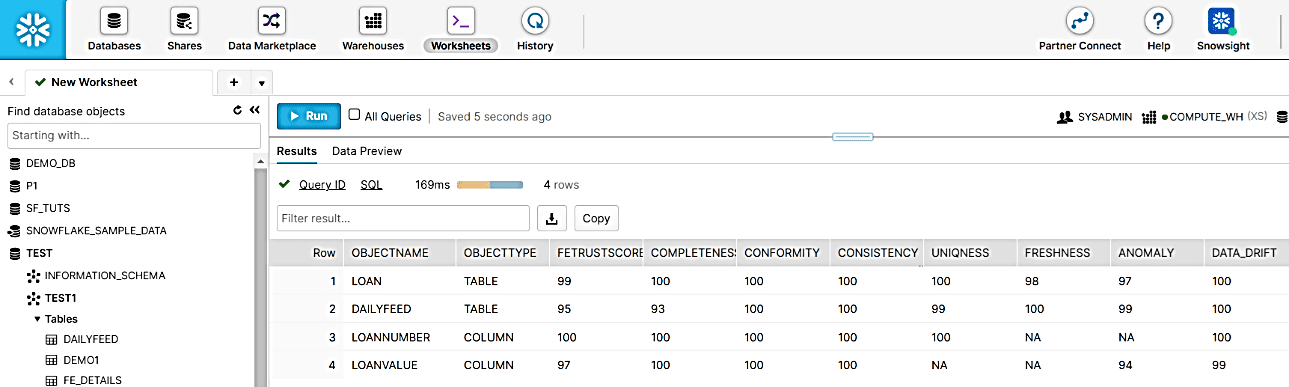Sort by the OBJECTTYPE column header
1289x387 pixels.
click(502, 253)
